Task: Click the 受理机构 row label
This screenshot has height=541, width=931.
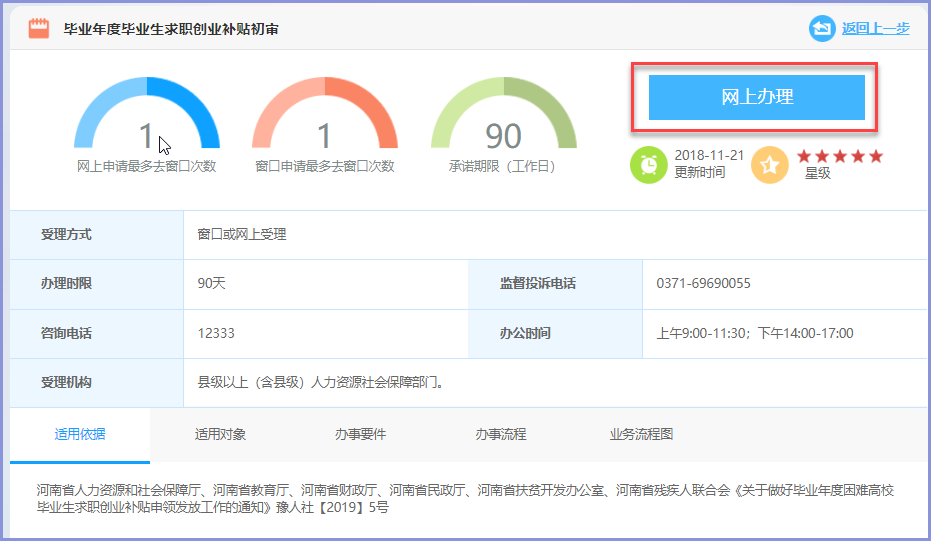Action: (x=66, y=382)
